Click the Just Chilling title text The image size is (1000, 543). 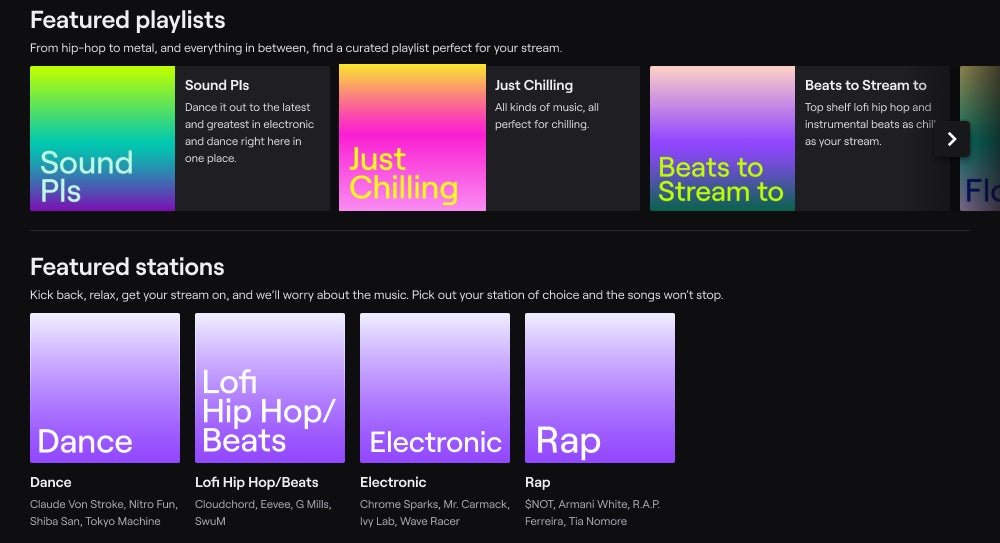coord(534,86)
